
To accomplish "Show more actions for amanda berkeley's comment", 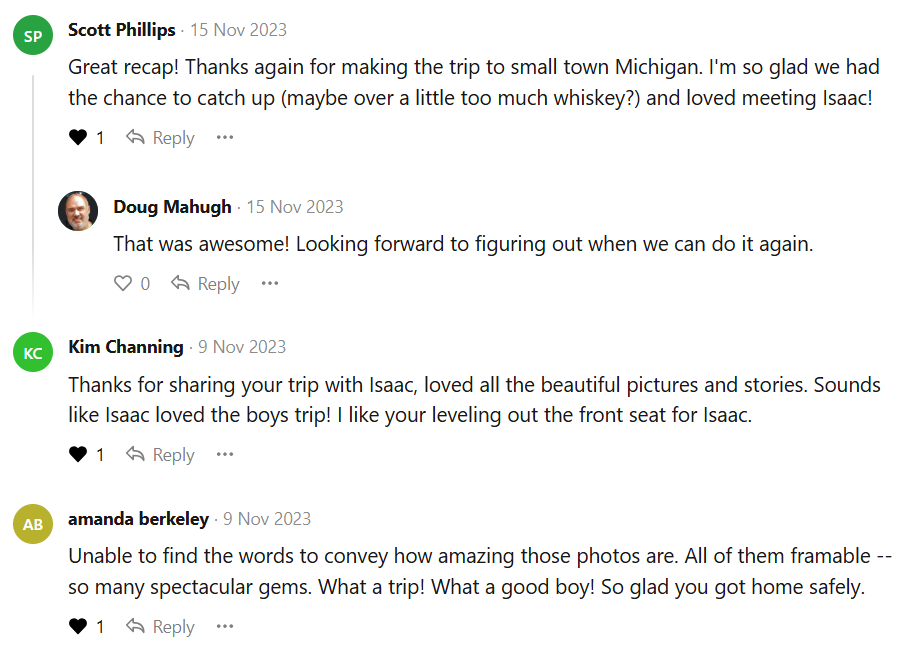I will coord(225,627).
